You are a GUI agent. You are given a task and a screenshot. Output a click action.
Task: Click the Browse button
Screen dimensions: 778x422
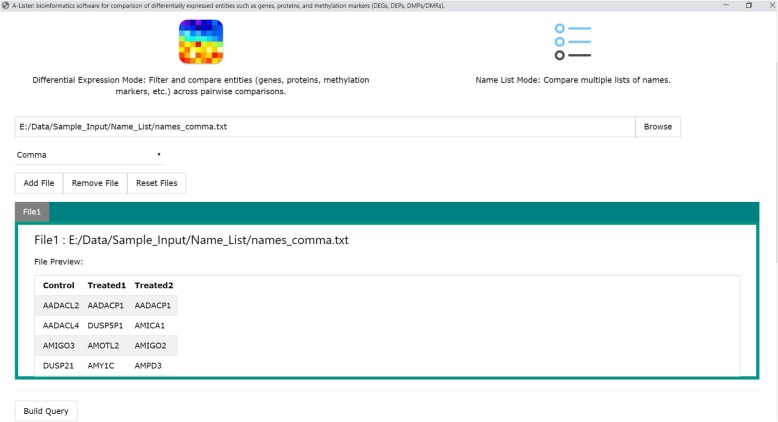657,127
